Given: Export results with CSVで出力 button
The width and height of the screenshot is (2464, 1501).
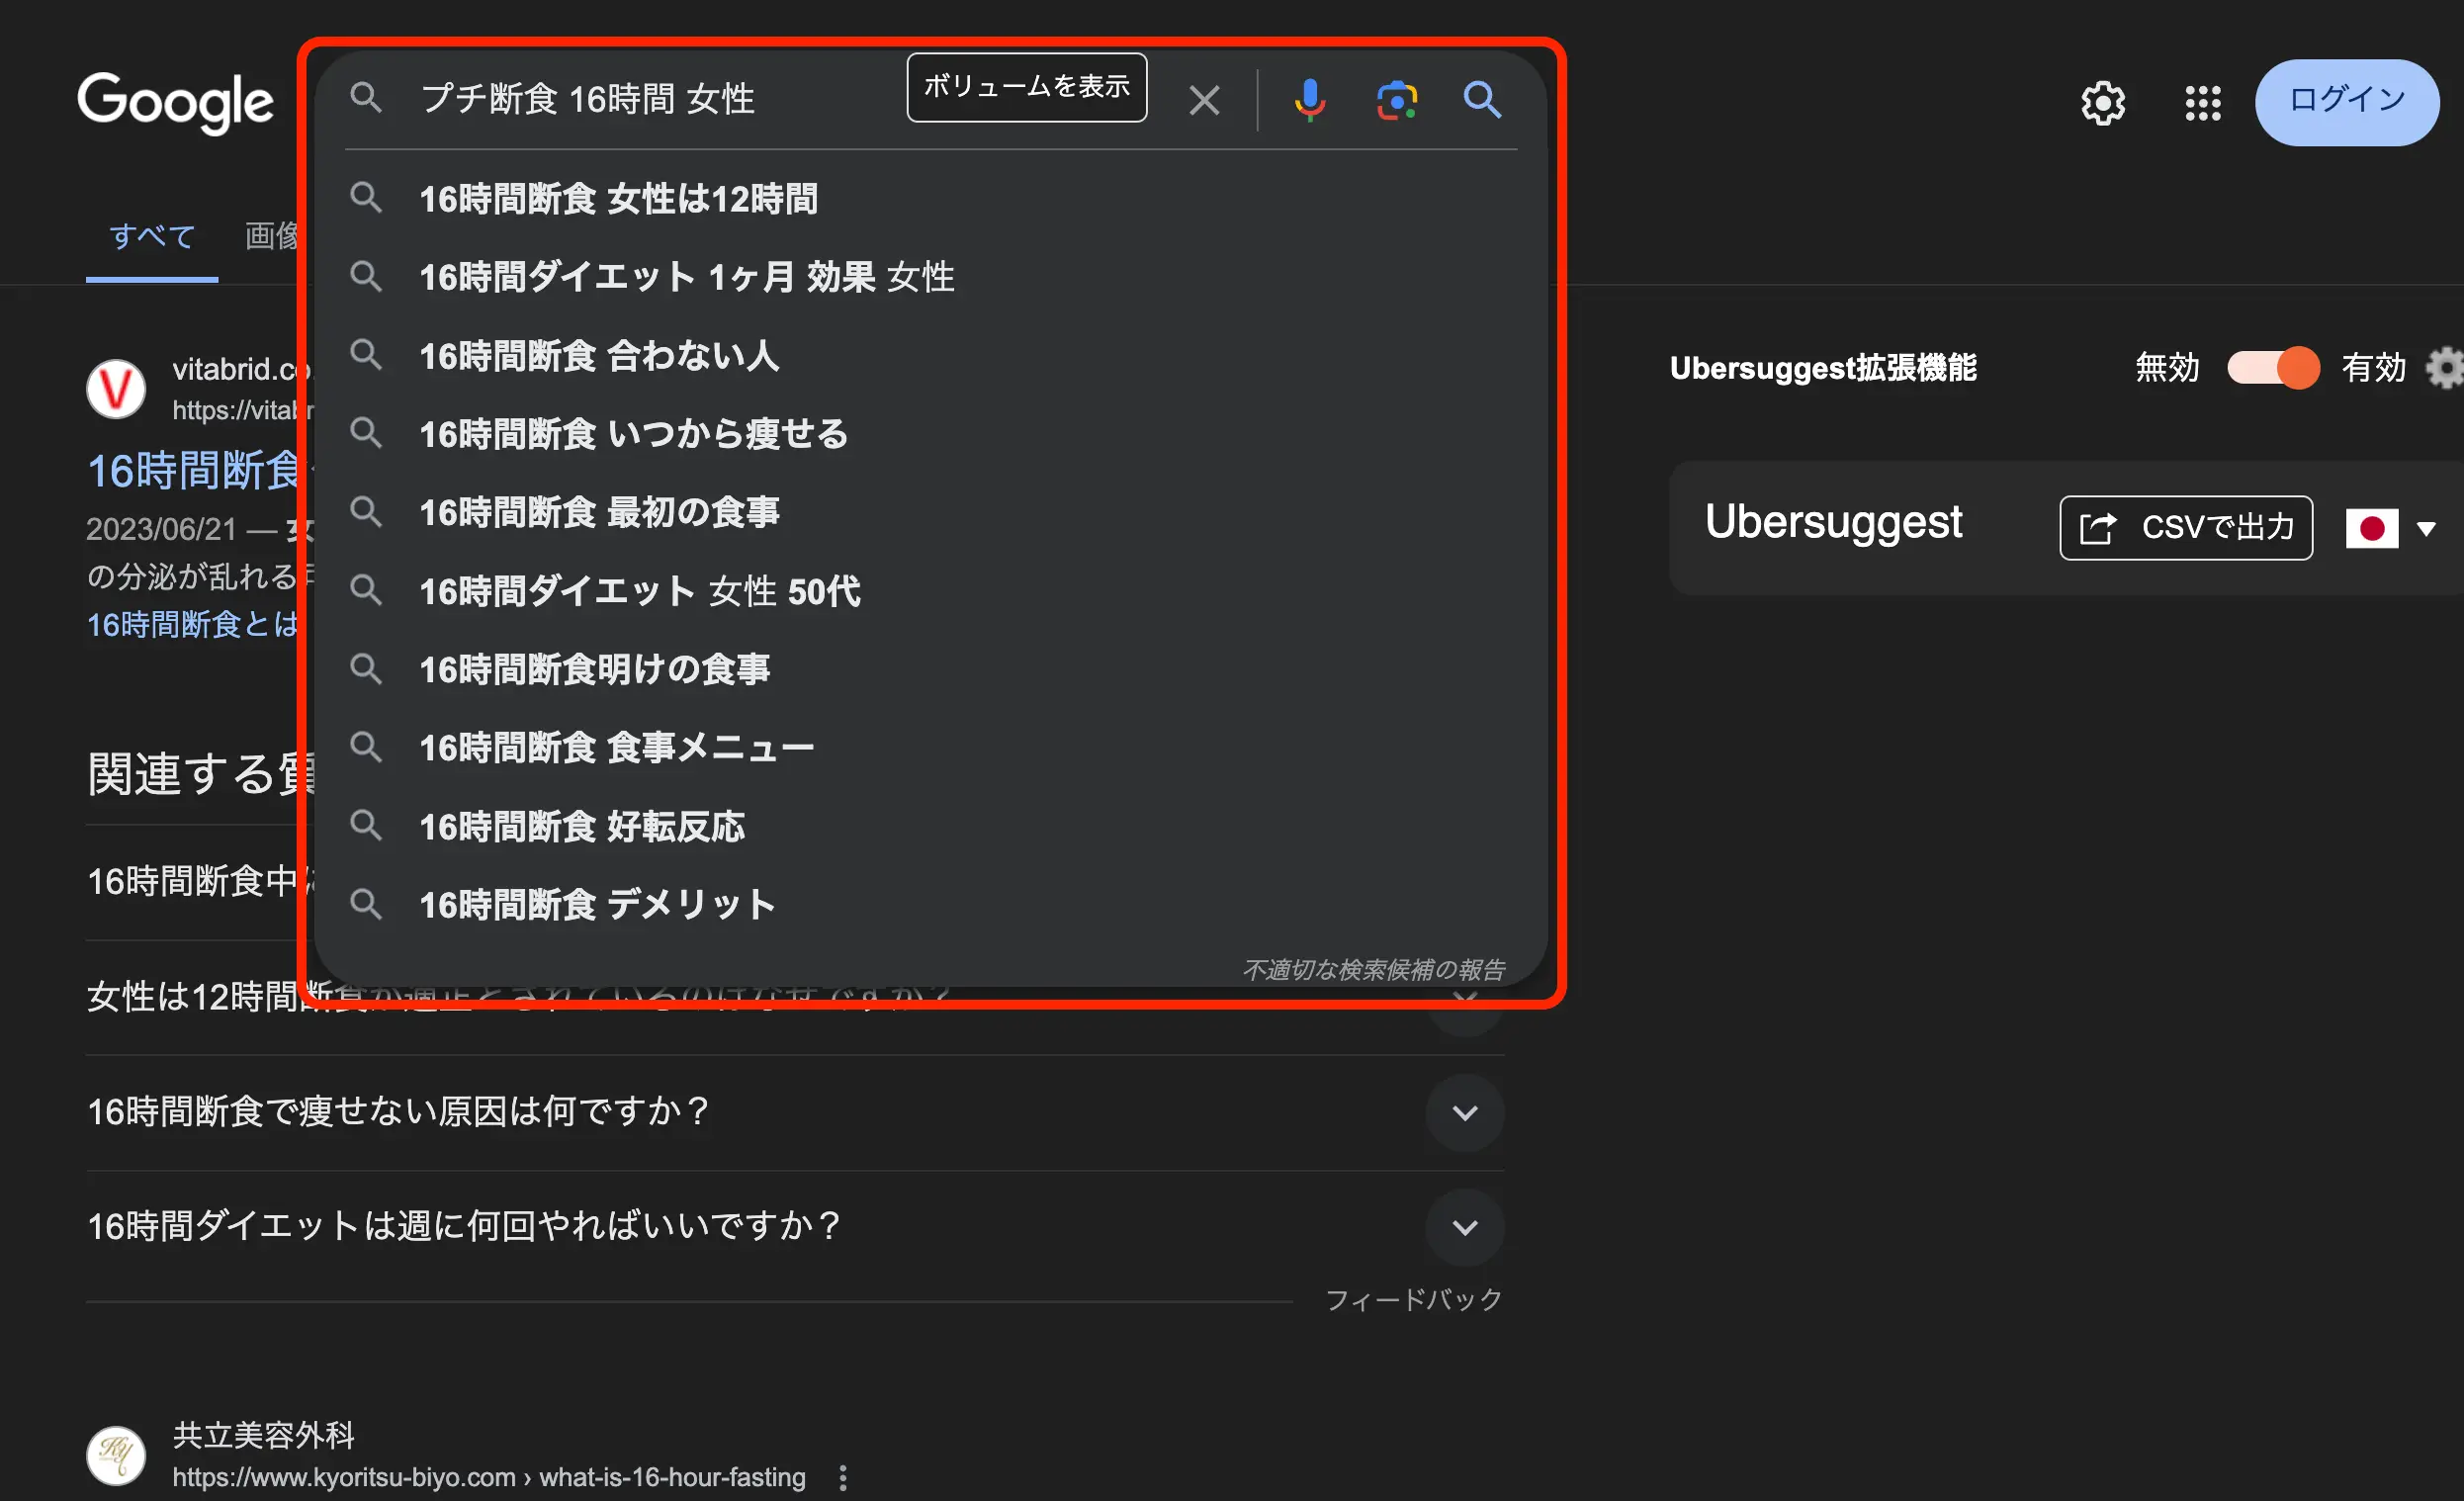Looking at the screenshot, I should [2185, 528].
